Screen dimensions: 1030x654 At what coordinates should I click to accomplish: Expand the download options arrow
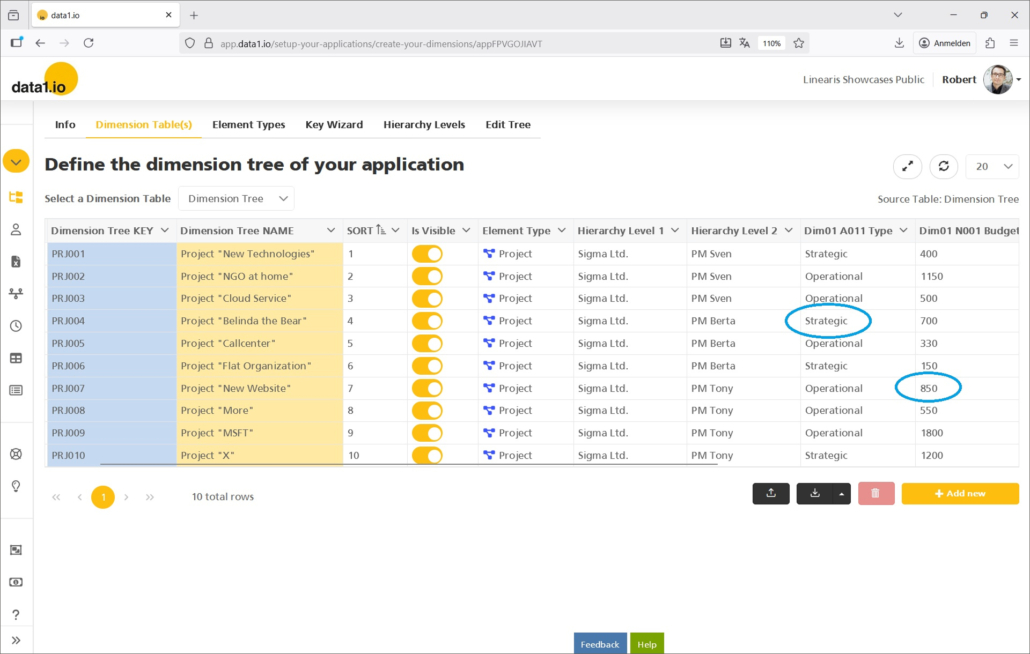point(841,493)
